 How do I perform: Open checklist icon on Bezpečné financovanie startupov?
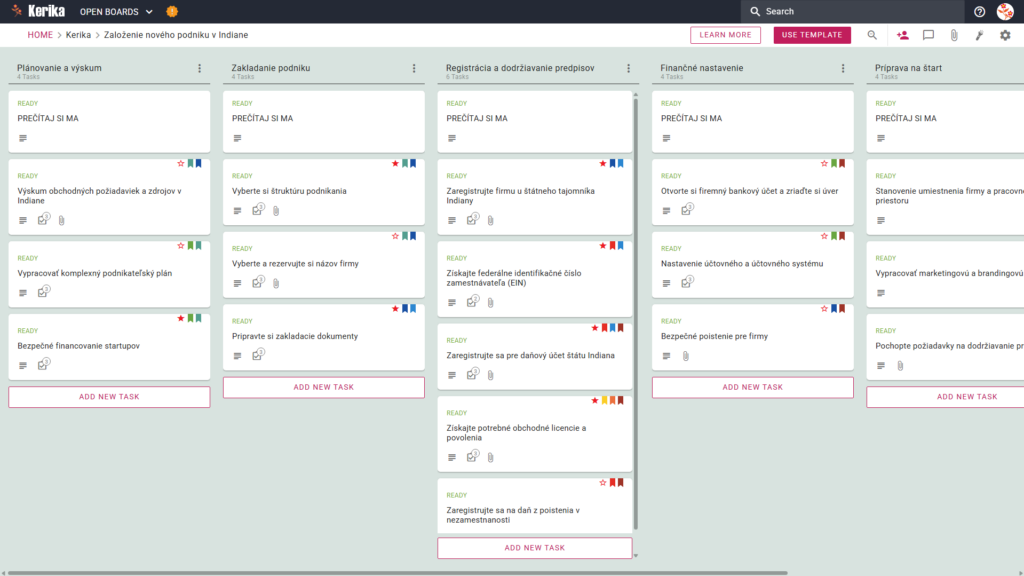(43, 364)
